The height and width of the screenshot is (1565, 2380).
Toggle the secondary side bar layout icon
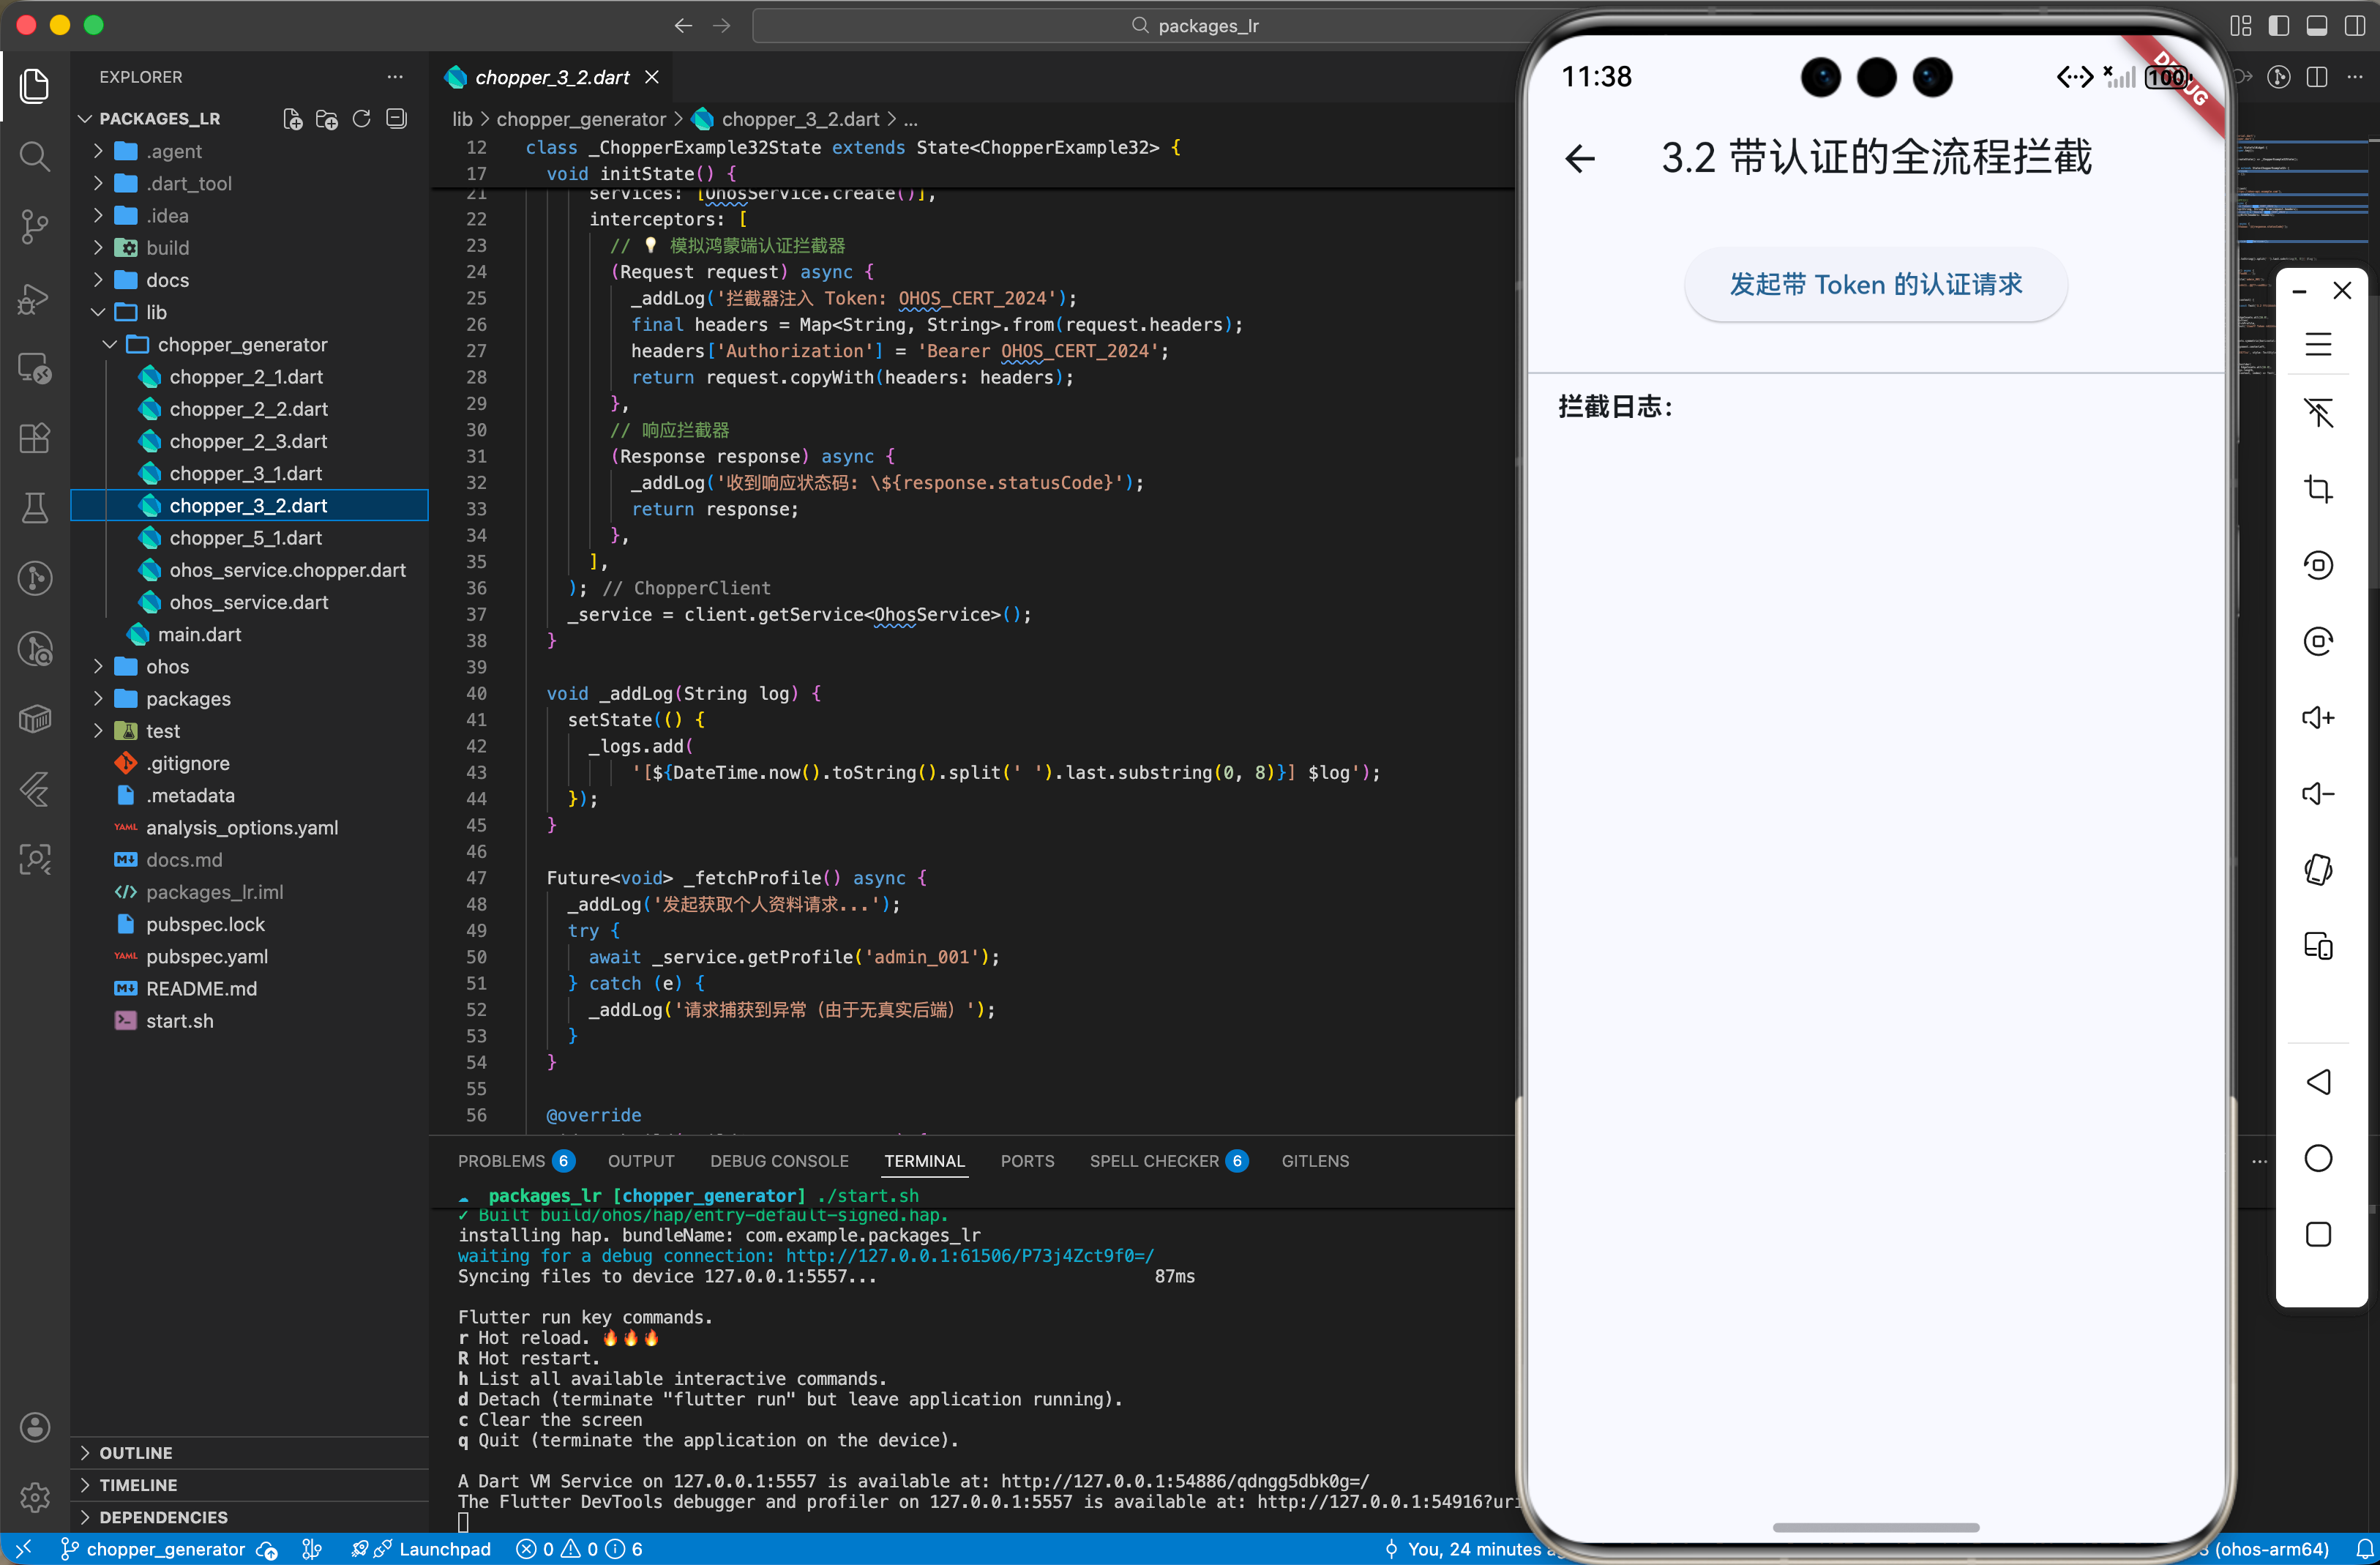2355,25
